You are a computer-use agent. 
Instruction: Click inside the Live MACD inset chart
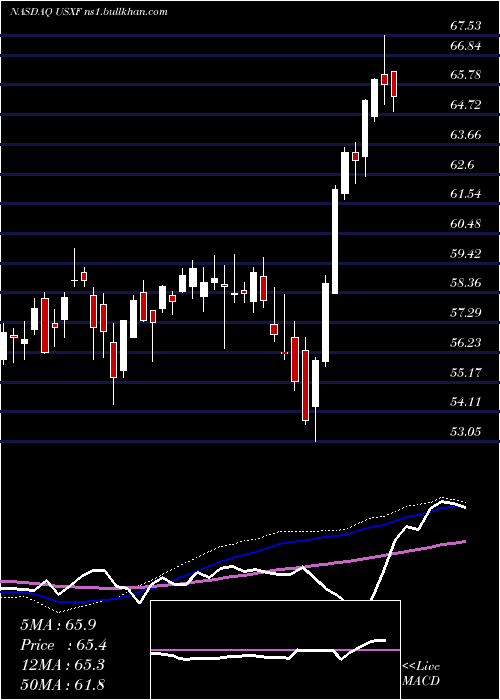[x=275, y=650]
